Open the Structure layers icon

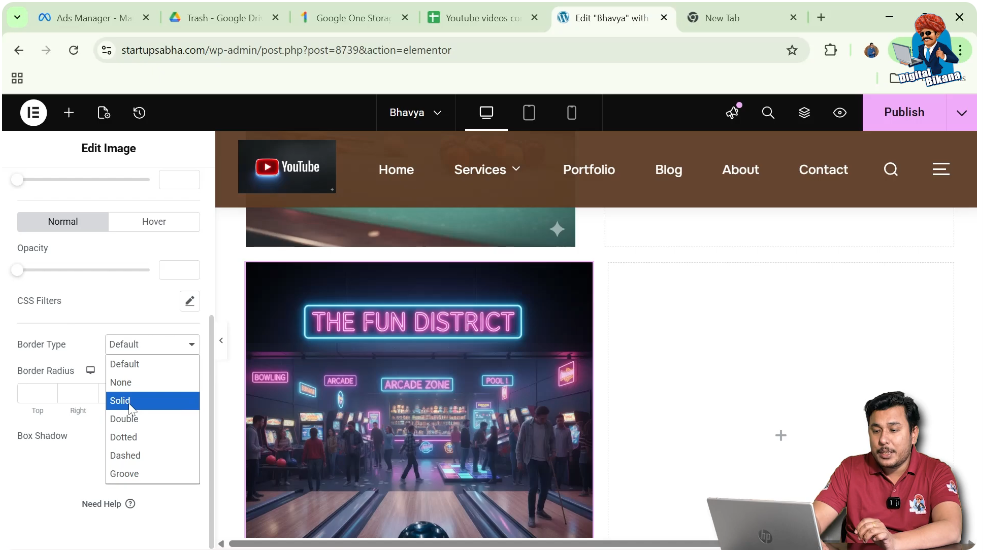pos(804,113)
